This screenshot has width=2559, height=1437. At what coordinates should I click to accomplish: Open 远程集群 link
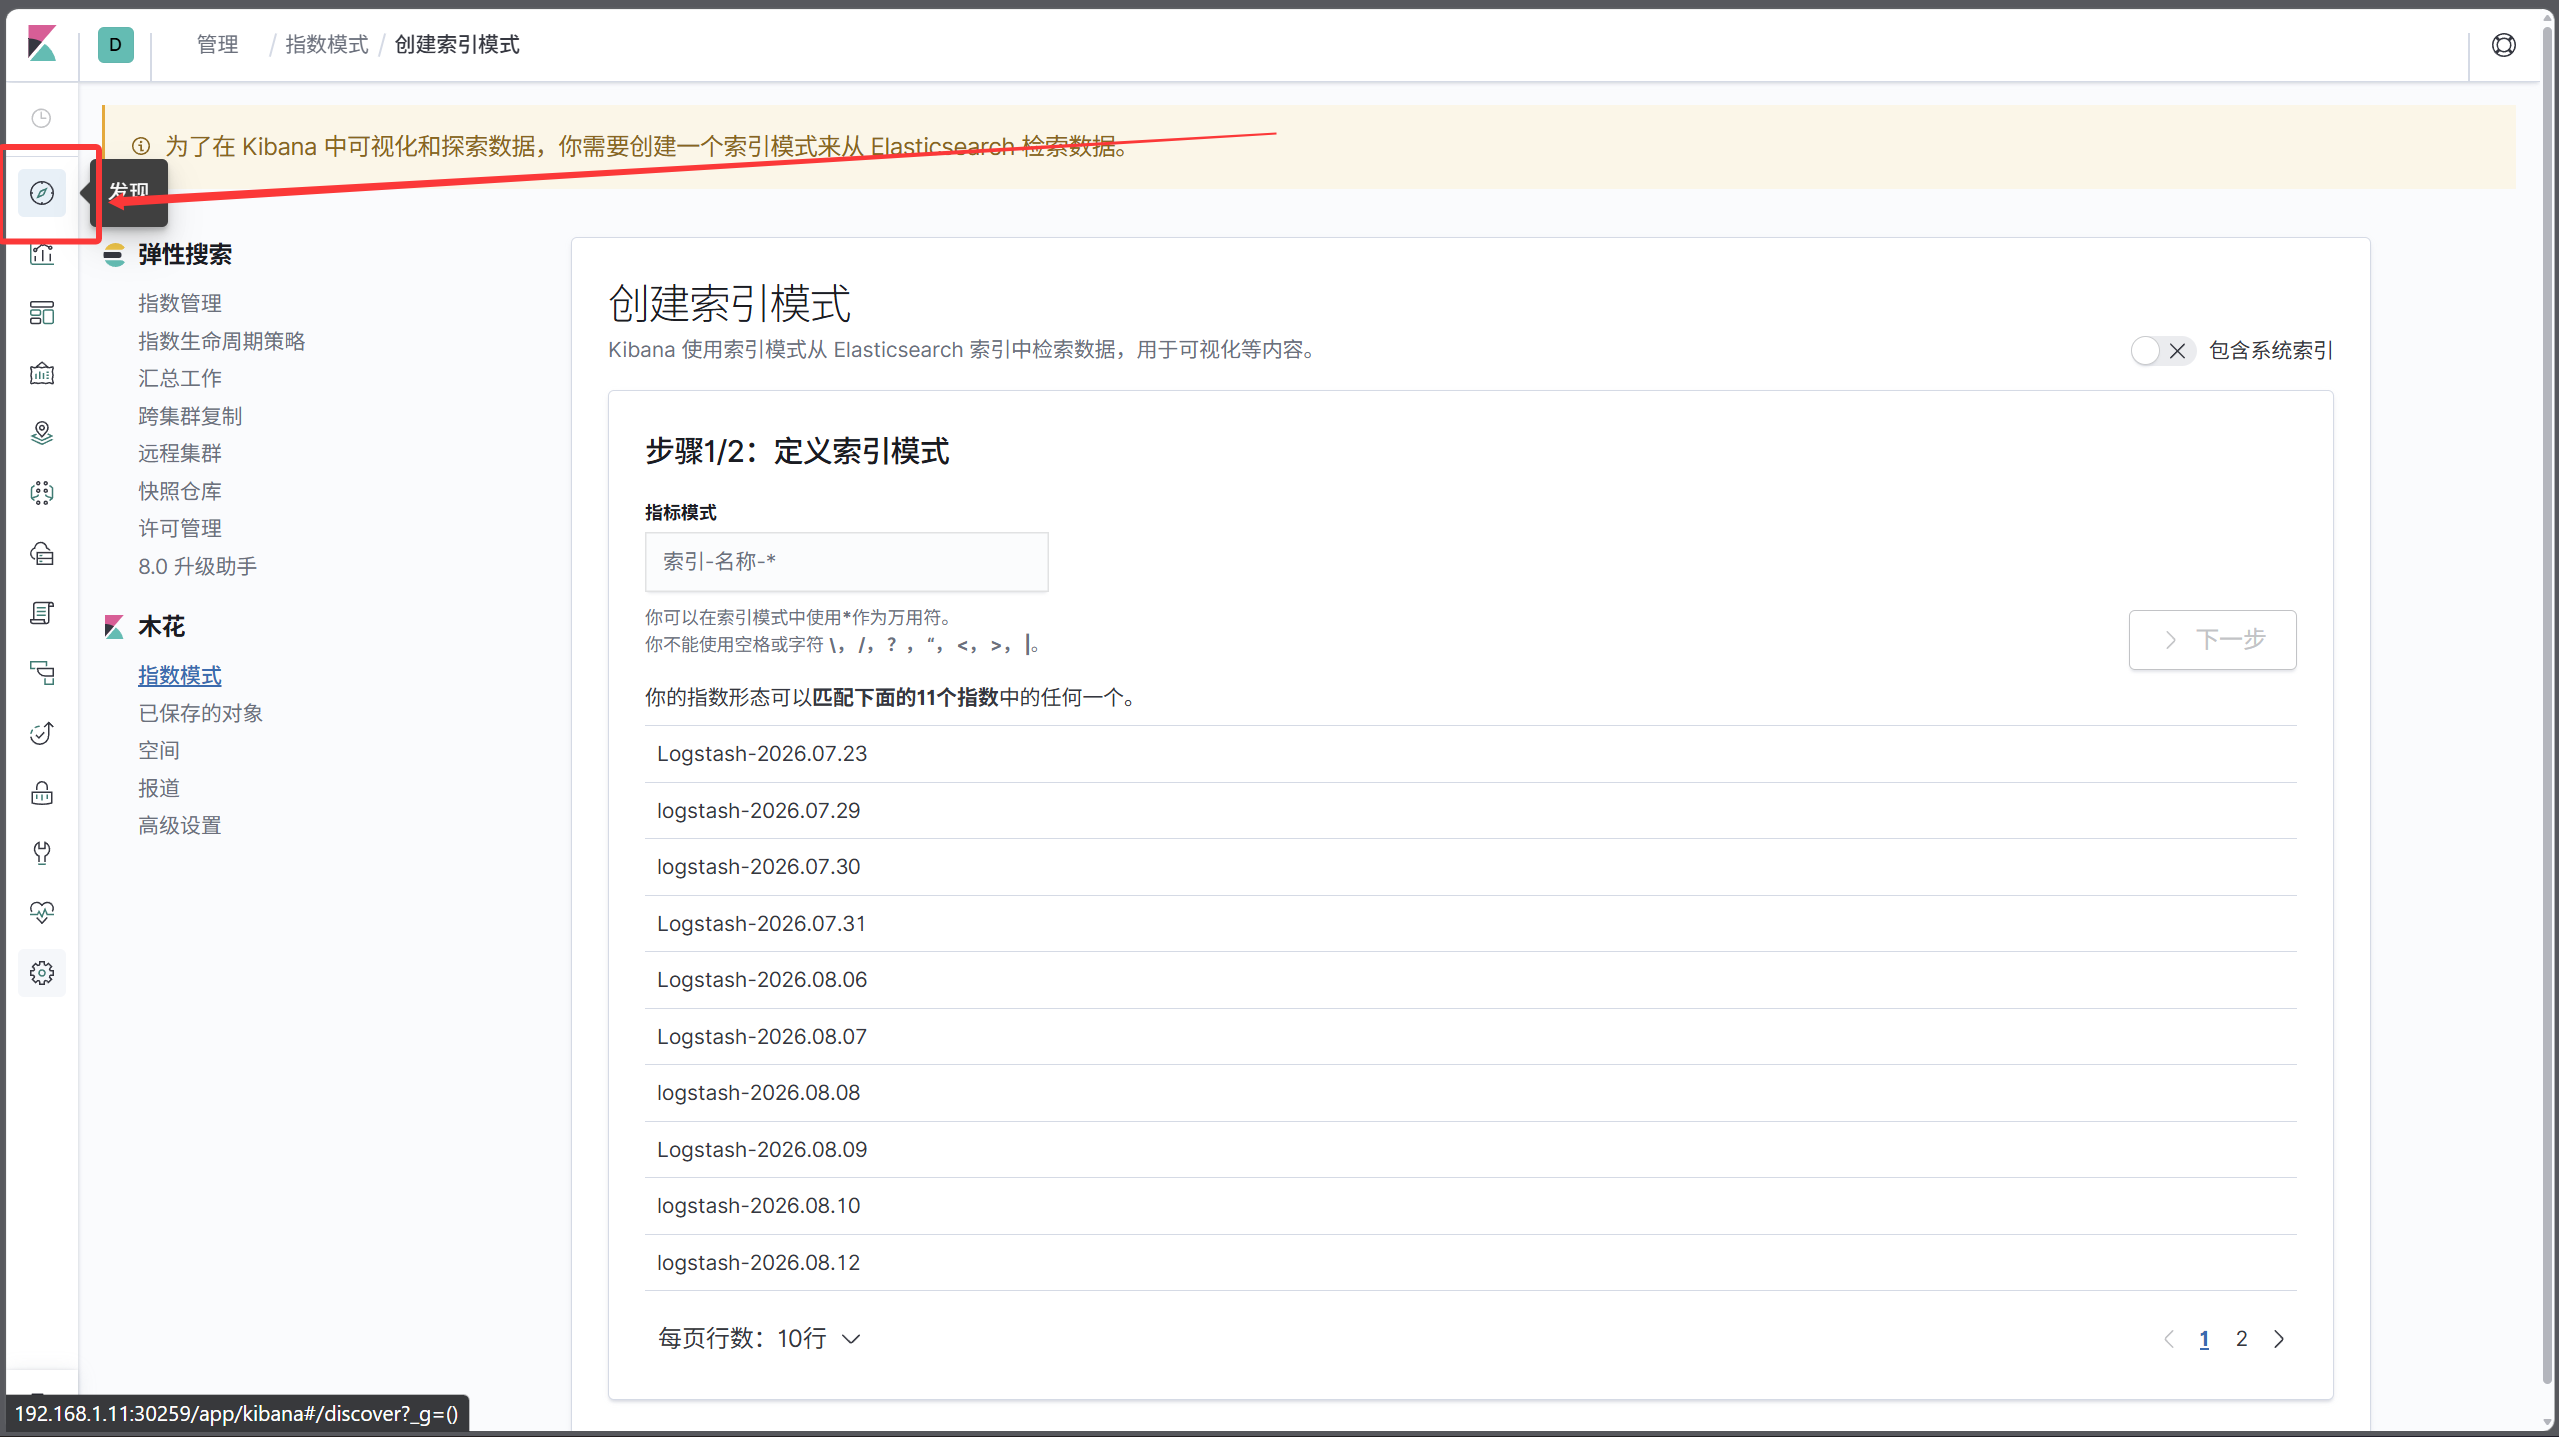(x=180, y=453)
